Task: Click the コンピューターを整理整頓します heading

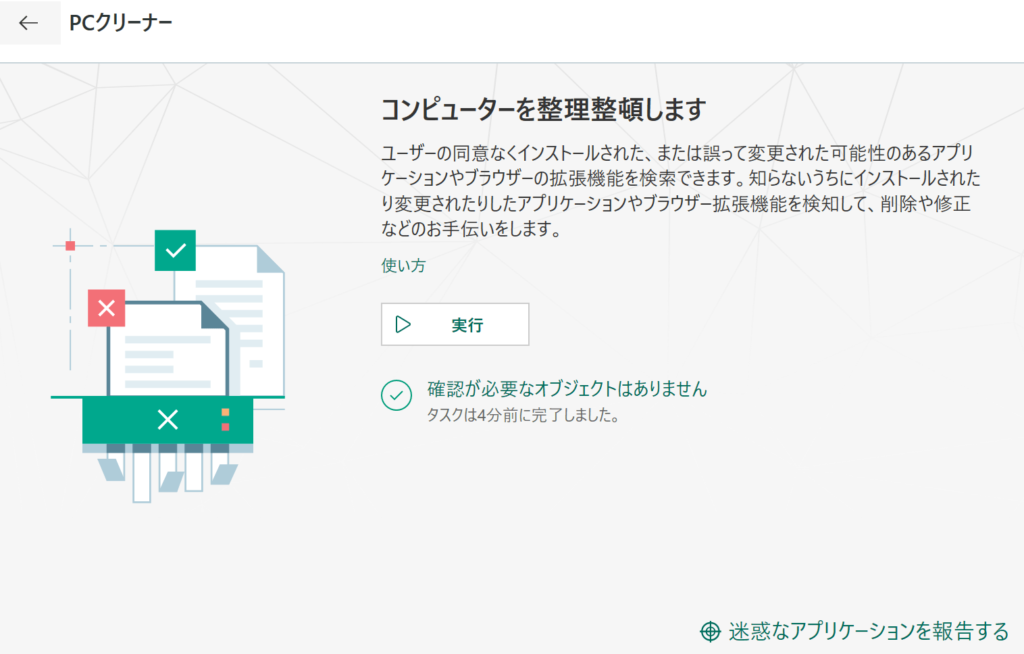Action: click(543, 109)
